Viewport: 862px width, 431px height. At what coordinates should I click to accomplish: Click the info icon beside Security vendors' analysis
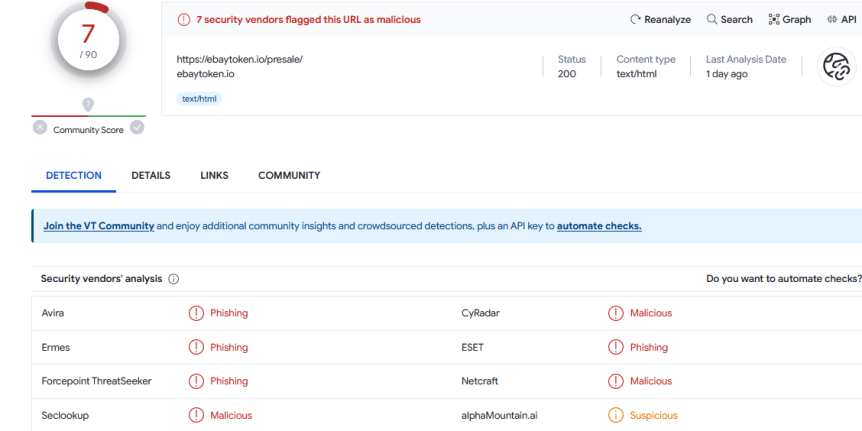tap(173, 279)
